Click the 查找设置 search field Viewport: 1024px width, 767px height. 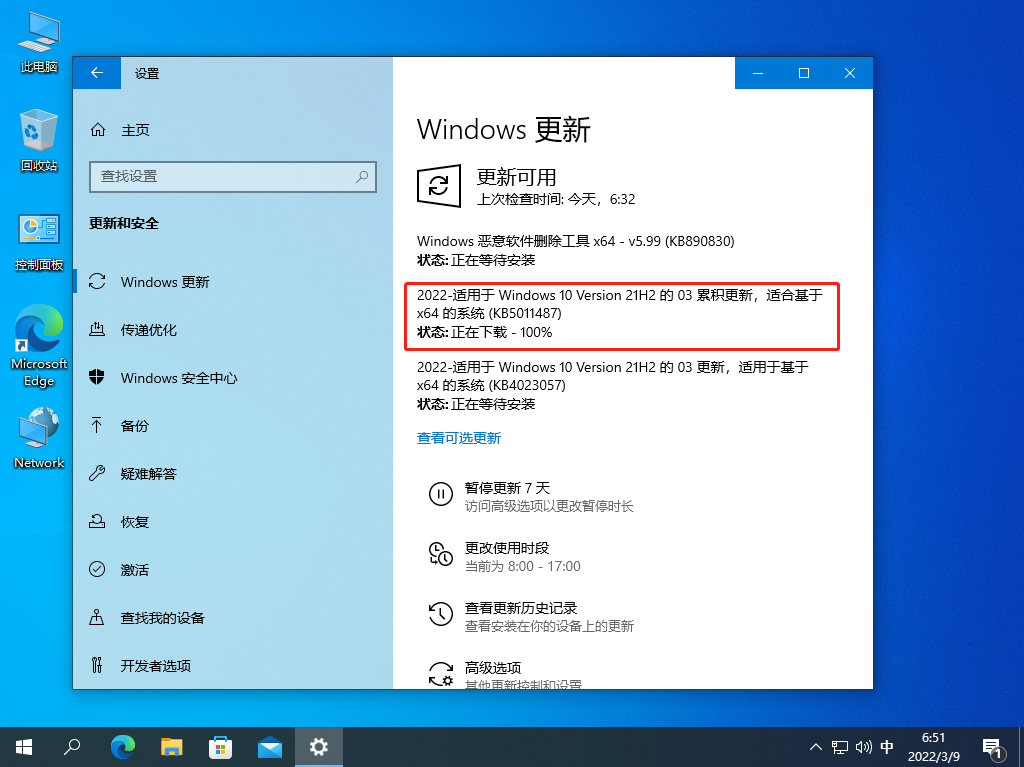[232, 177]
